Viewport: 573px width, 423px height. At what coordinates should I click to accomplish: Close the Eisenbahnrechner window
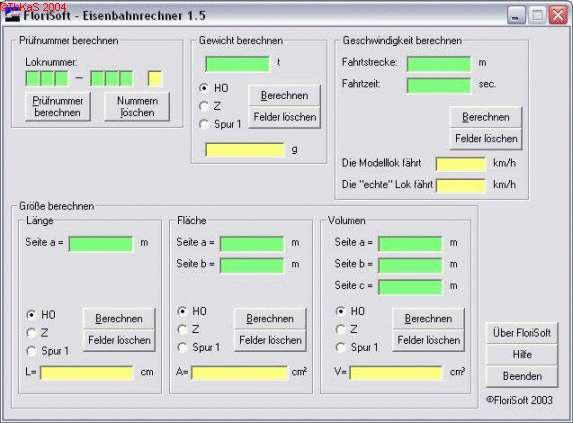(559, 16)
